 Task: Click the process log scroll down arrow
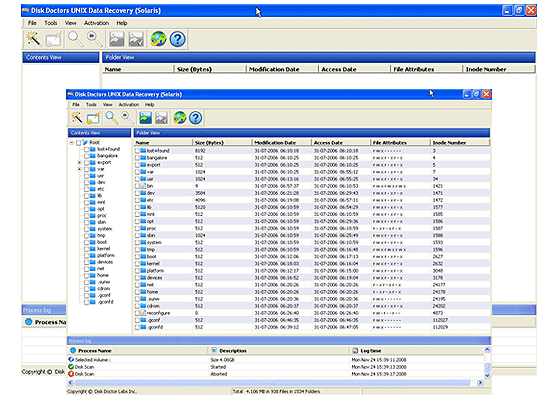click(x=487, y=375)
